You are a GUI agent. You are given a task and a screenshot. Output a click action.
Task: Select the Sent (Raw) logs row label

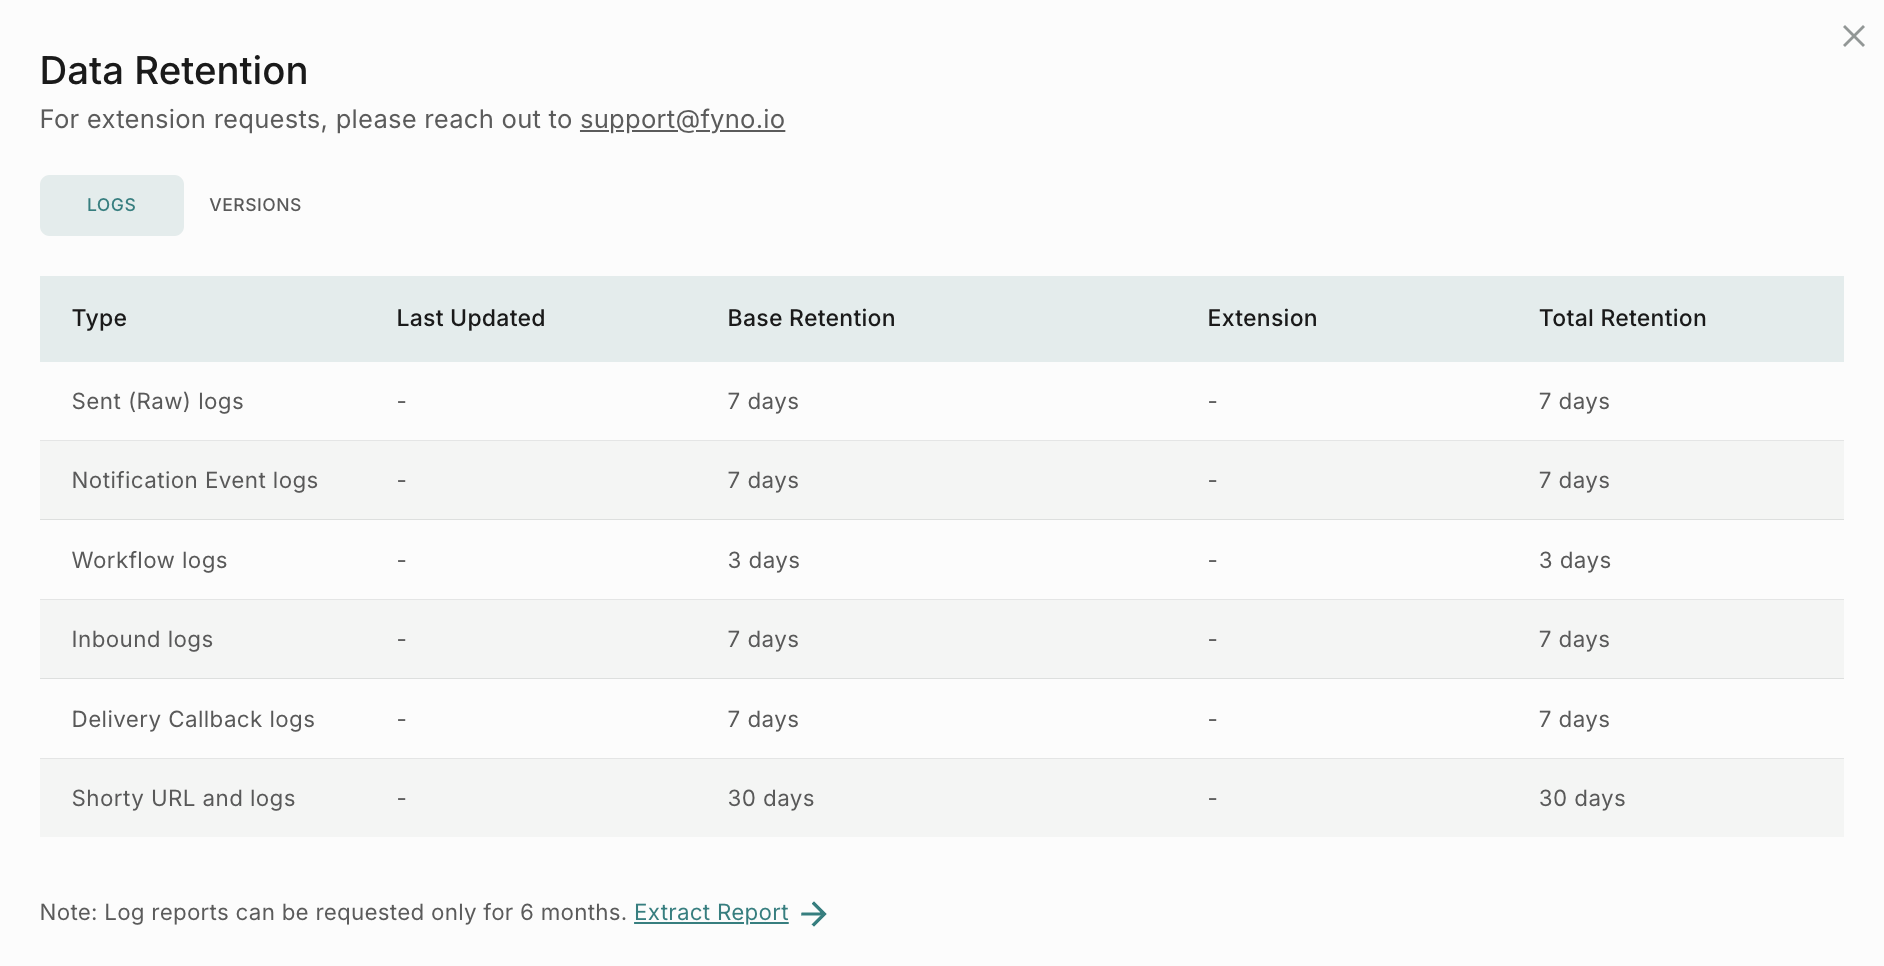click(x=157, y=401)
